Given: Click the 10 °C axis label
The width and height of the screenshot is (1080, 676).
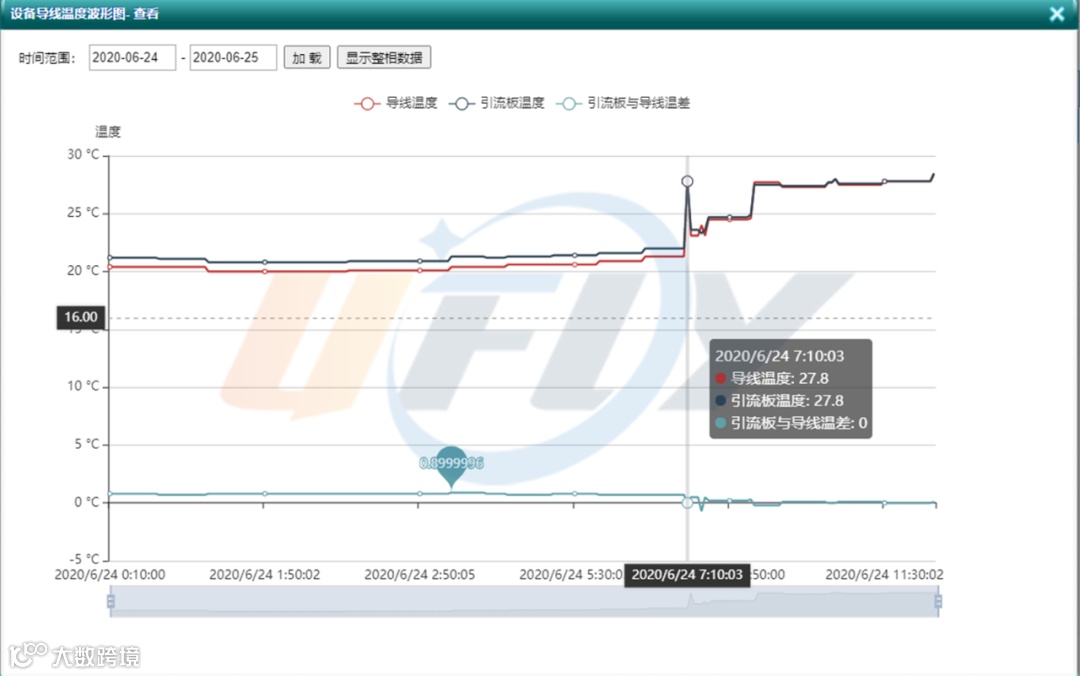Looking at the screenshot, I should (83, 386).
